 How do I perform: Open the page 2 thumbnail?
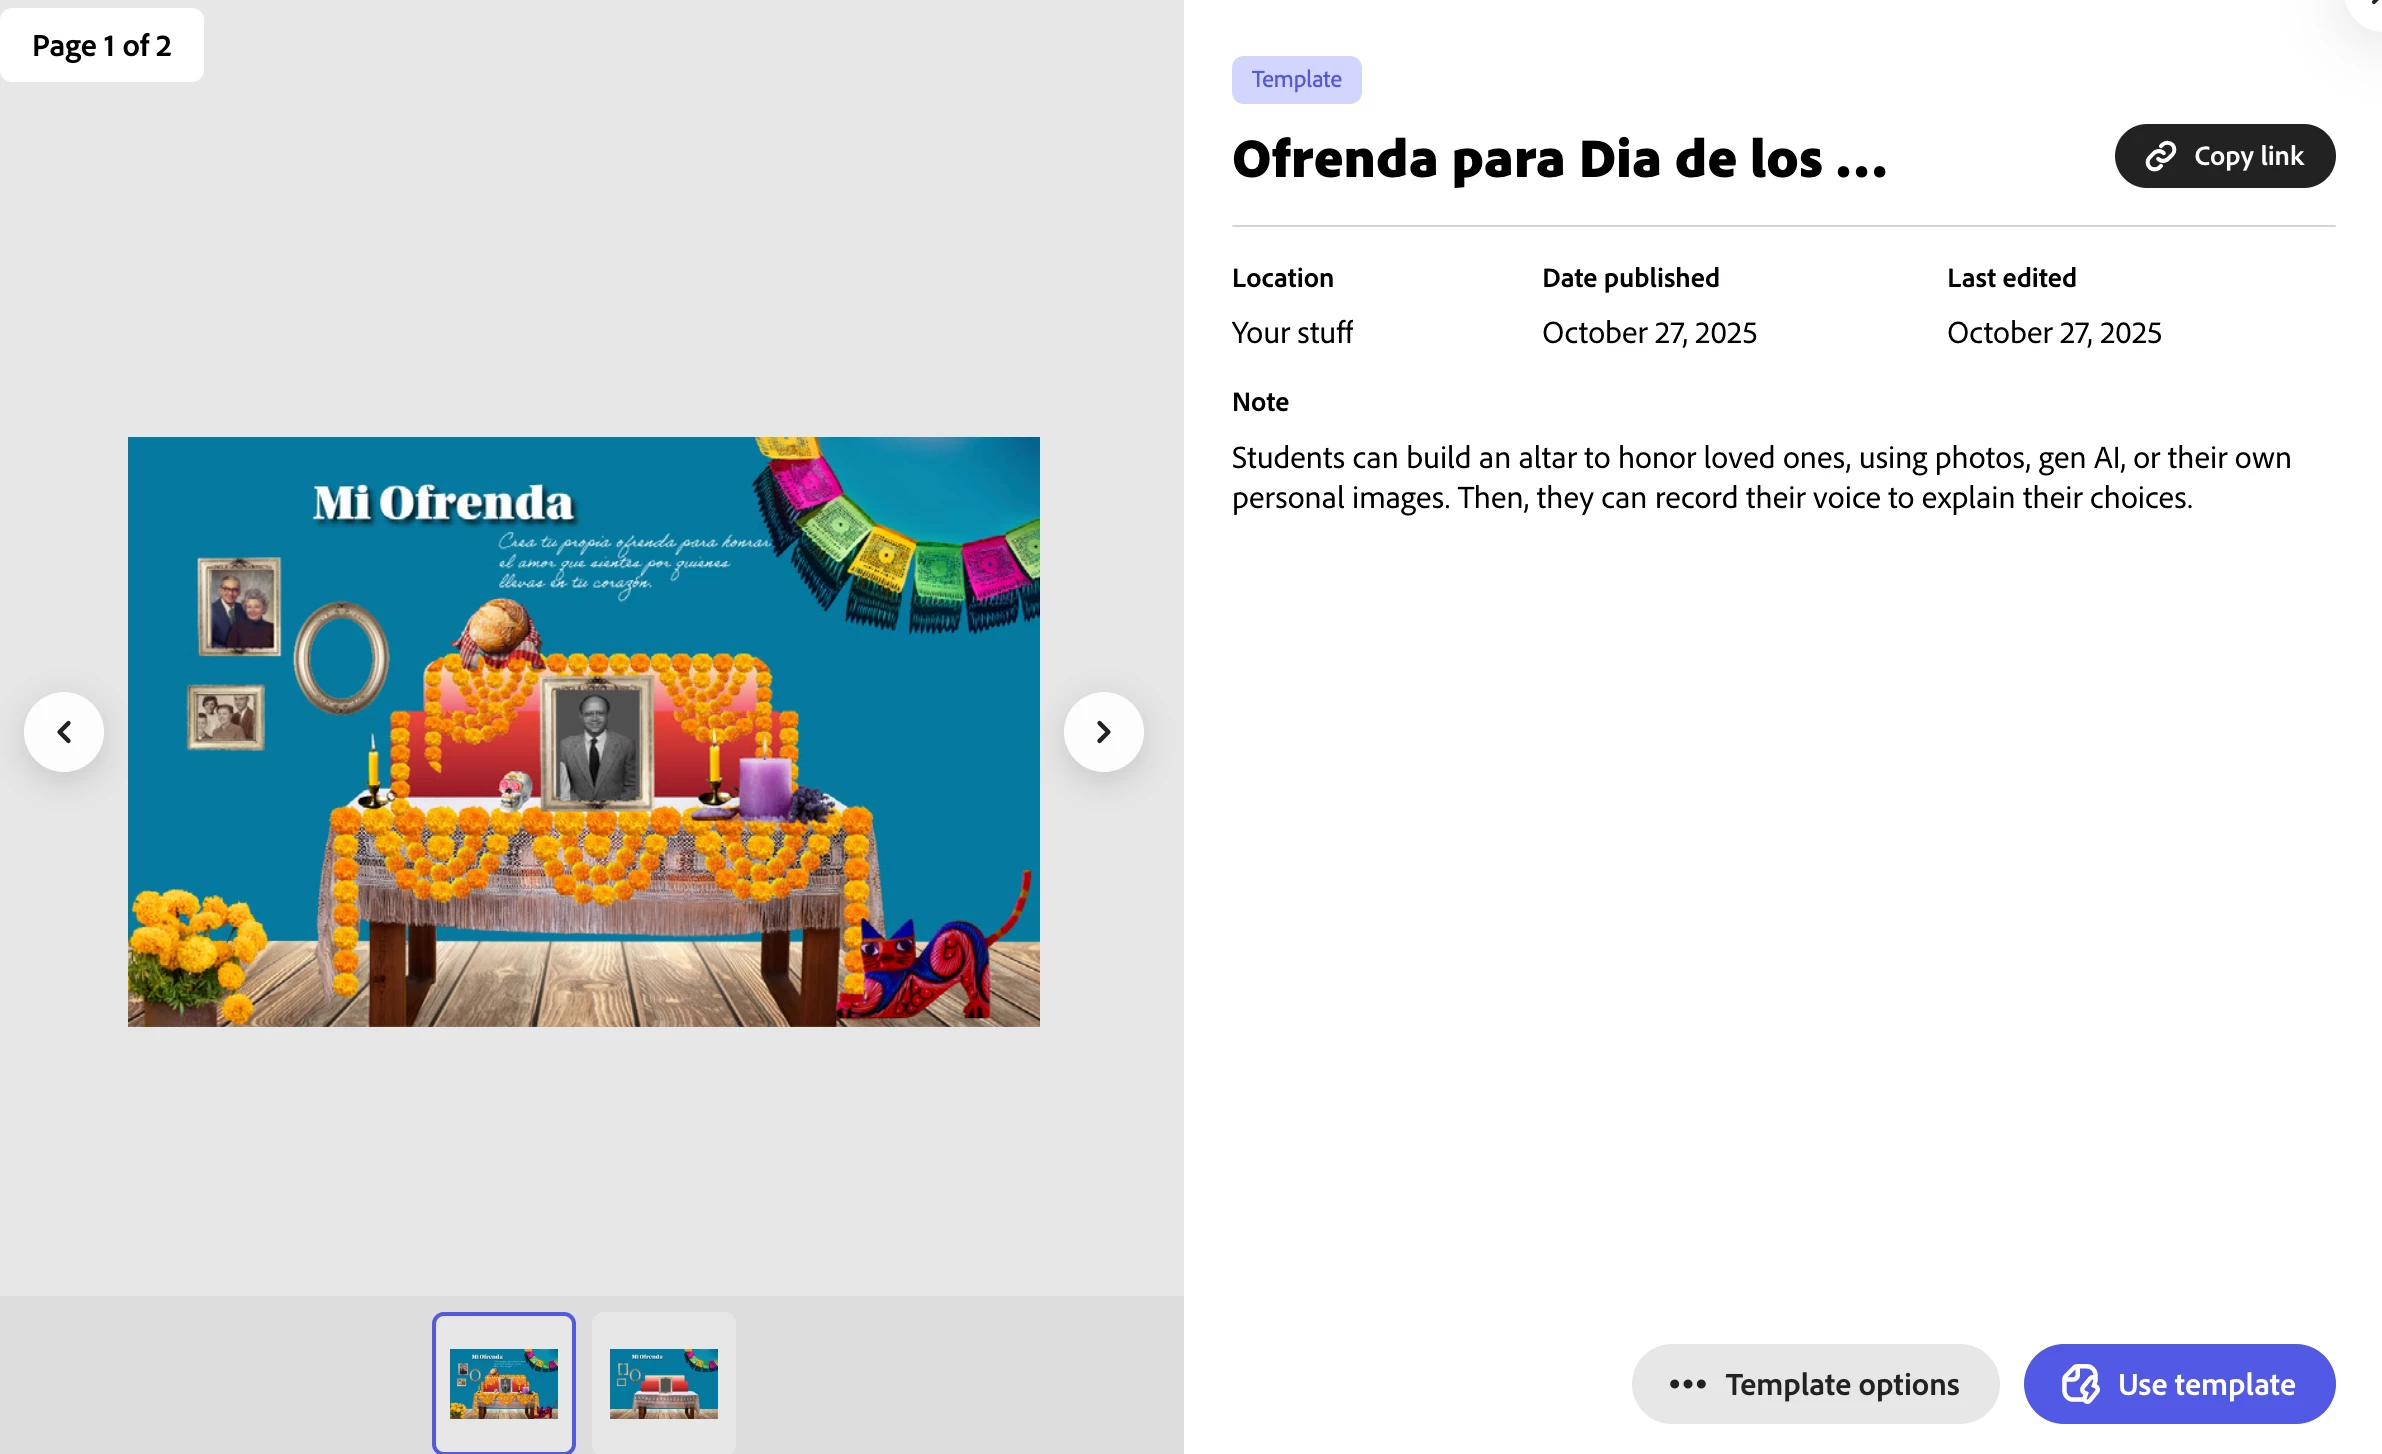[664, 1383]
